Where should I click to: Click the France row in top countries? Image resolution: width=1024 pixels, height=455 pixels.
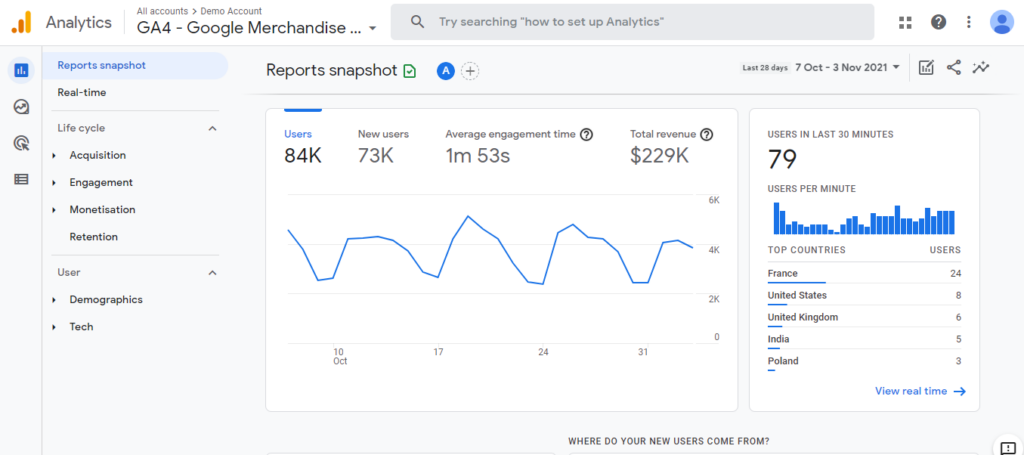tap(864, 275)
